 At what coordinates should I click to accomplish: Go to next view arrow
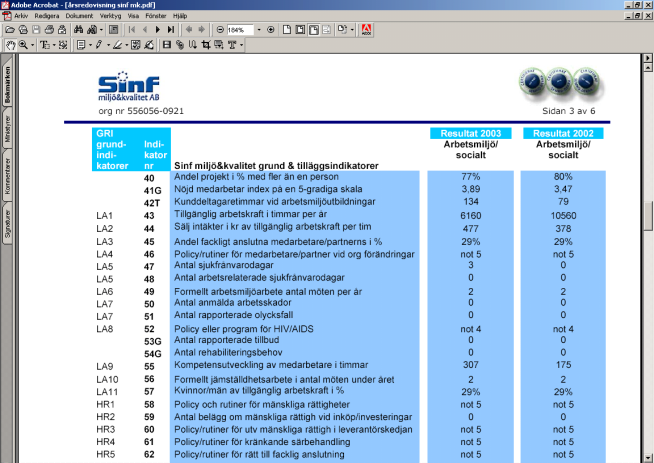click(201, 30)
